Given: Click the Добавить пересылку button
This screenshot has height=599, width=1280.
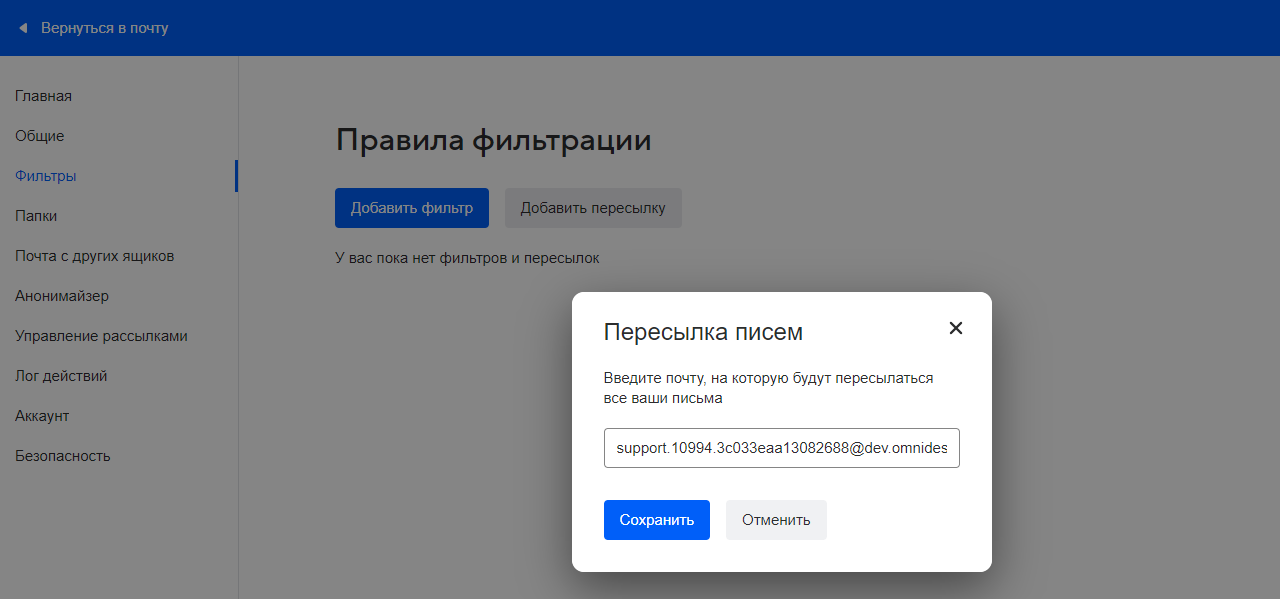Looking at the screenshot, I should pos(593,207).
